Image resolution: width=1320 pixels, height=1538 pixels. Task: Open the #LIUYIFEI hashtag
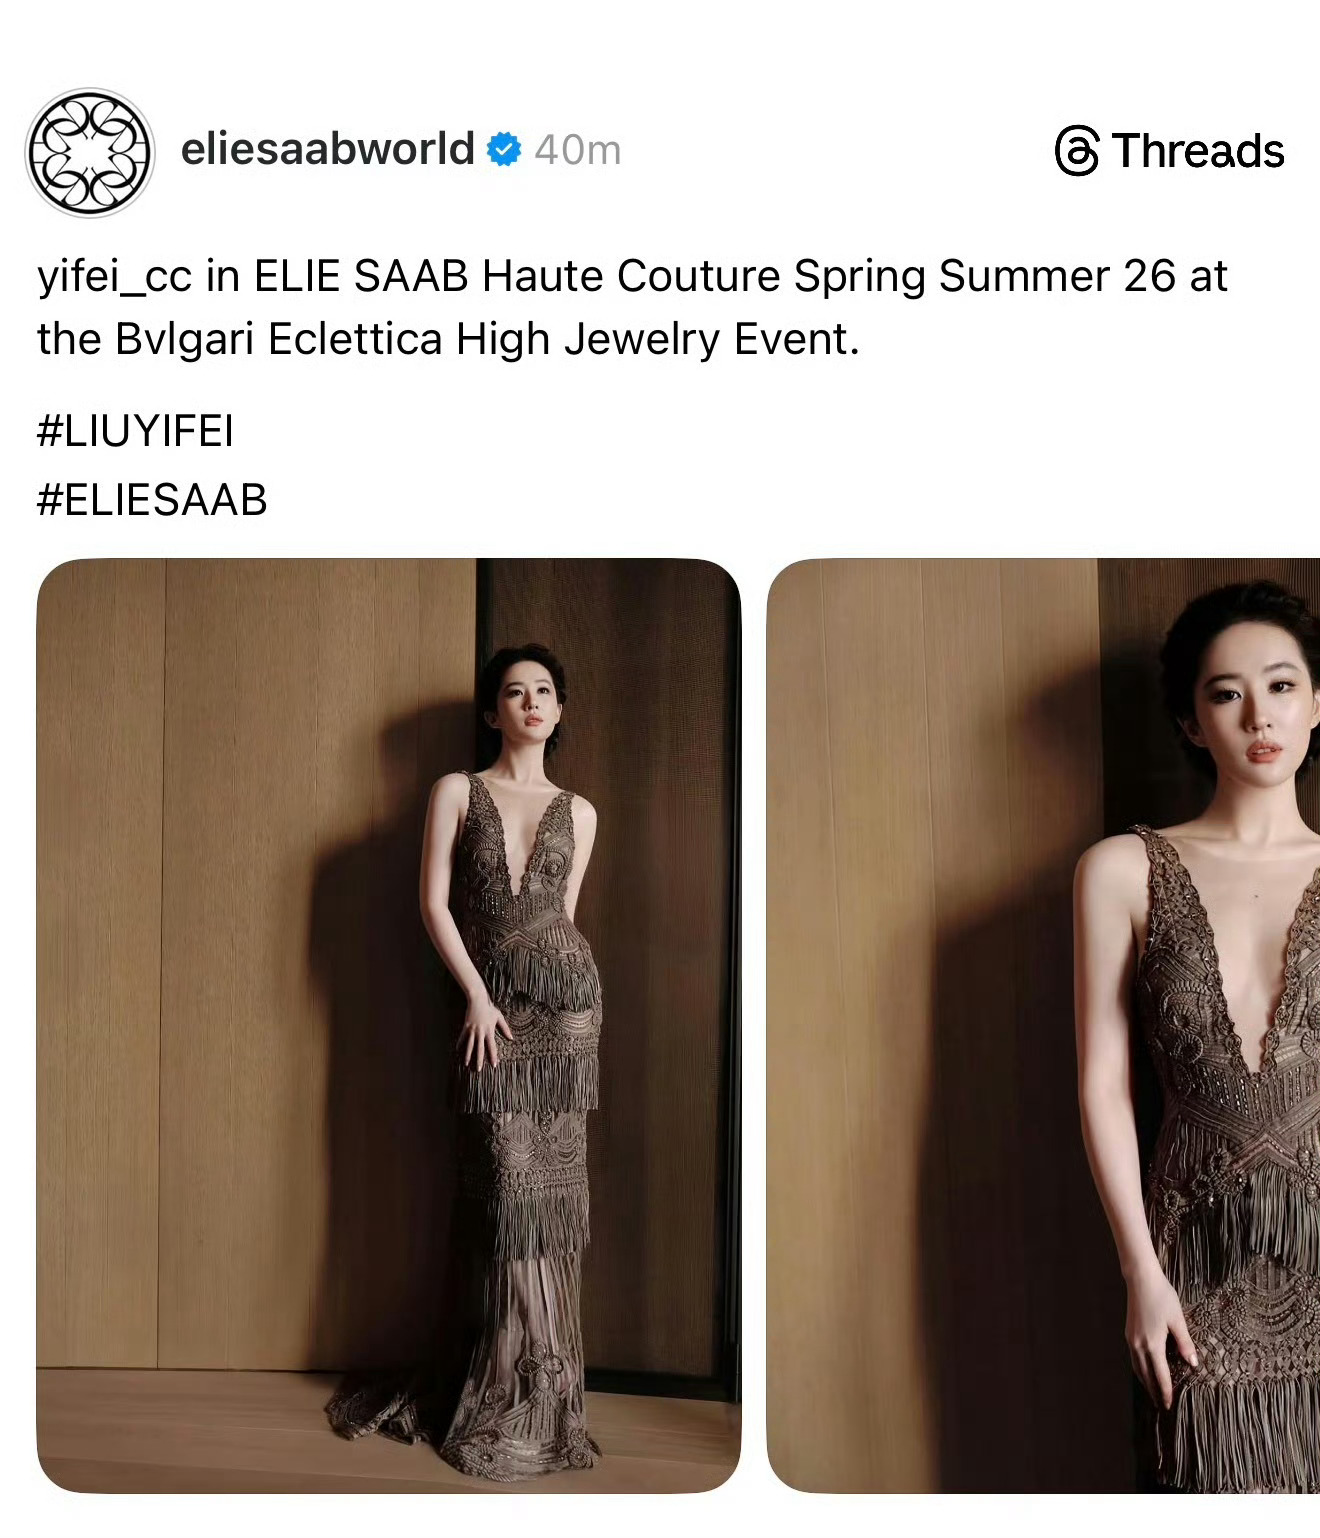click(135, 431)
